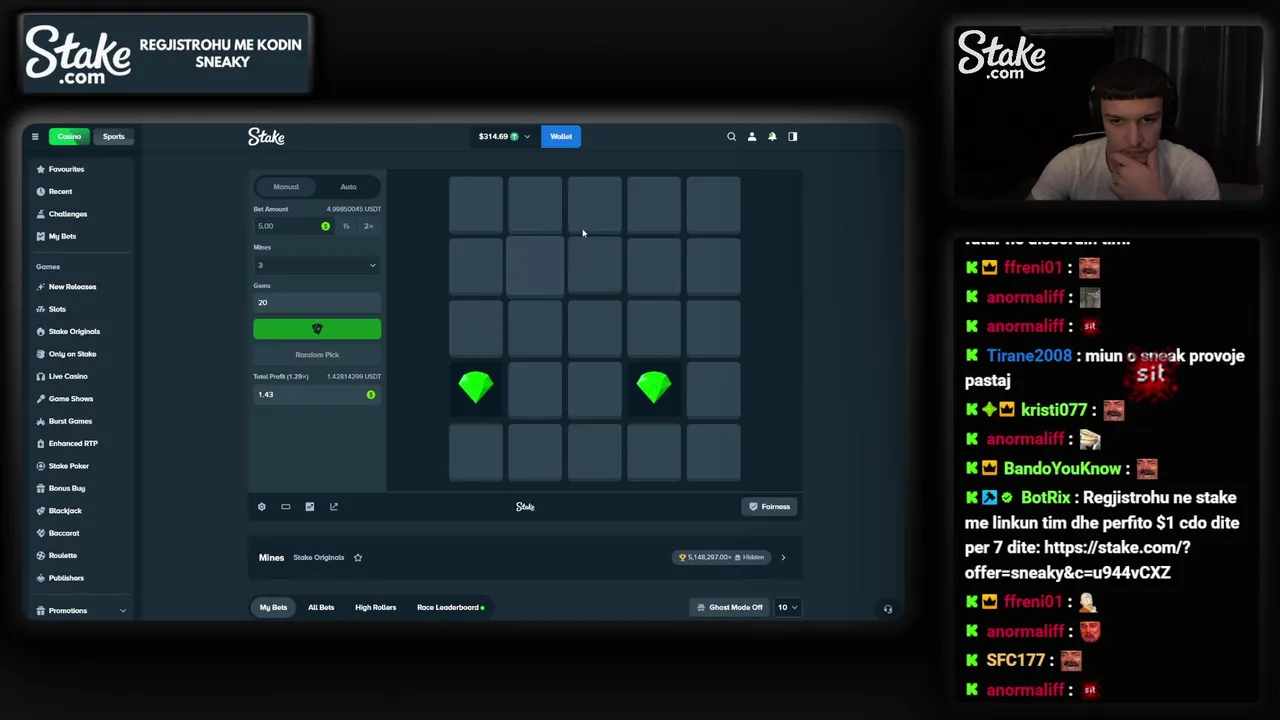Toggle Ghost Mode Off switch
Screen dimensions: 1280x720
pos(730,607)
